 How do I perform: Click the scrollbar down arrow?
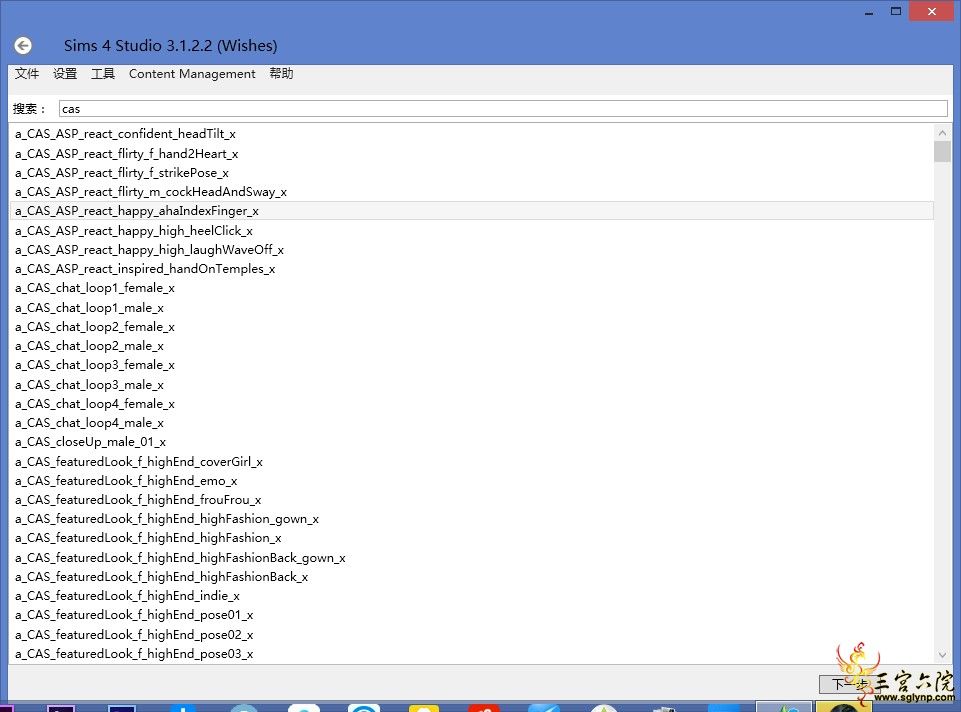pyautogui.click(x=942, y=654)
